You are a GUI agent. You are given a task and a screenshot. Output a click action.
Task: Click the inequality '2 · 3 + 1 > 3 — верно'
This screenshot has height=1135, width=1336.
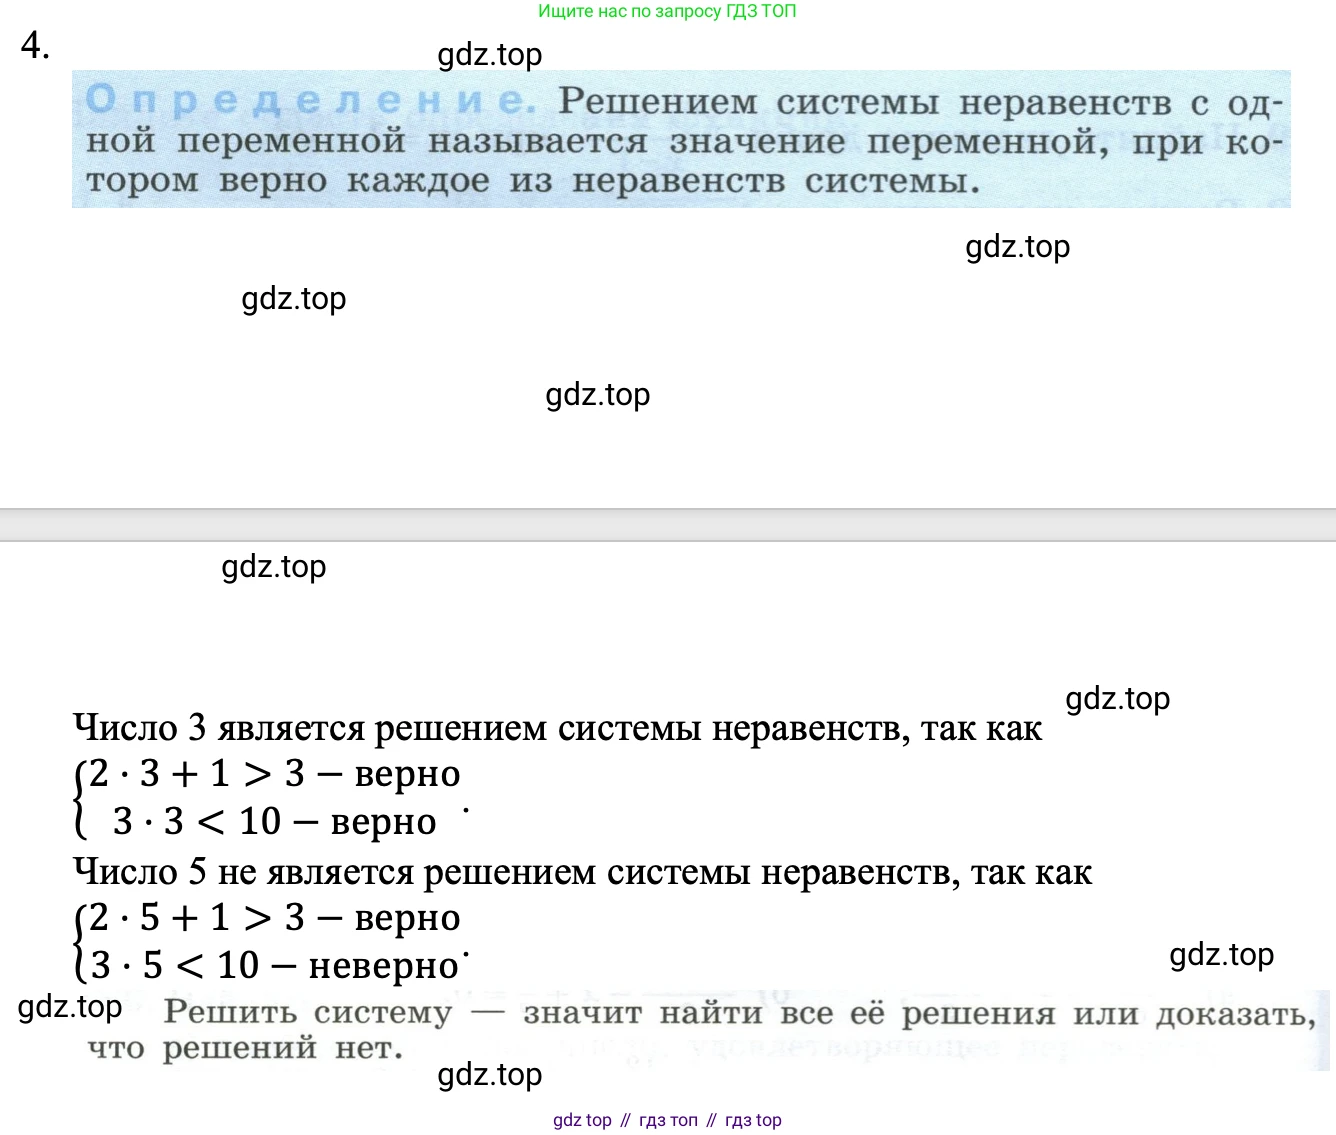tap(275, 774)
